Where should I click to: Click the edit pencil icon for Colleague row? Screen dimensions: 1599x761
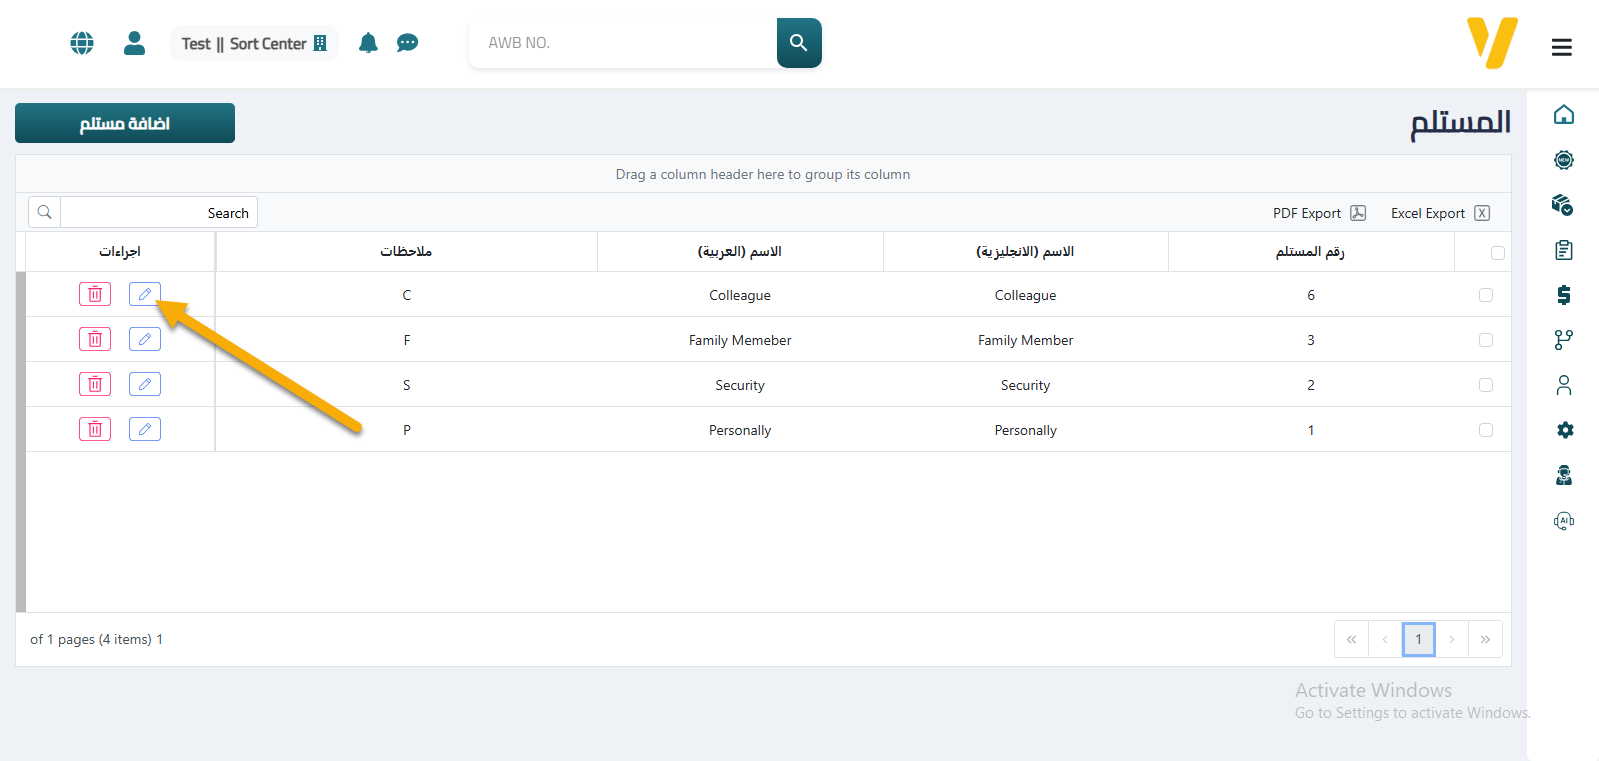point(145,294)
